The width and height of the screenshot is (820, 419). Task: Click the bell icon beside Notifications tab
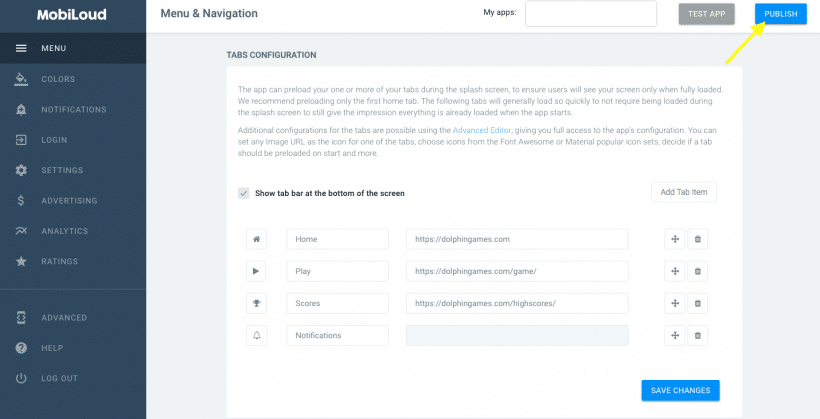pos(257,335)
